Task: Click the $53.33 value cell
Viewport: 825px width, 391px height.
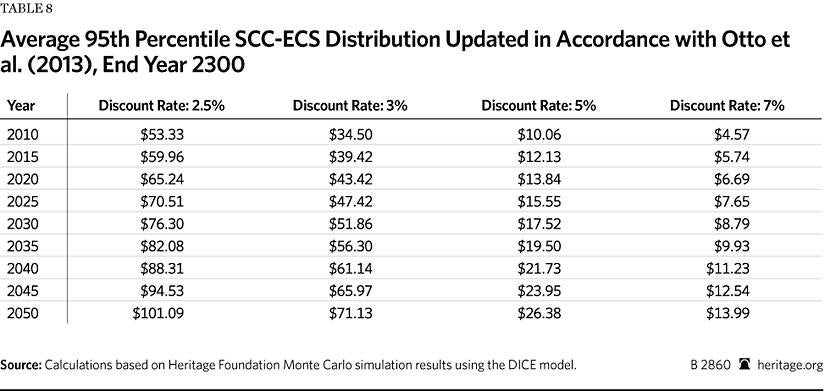Action: pyautogui.click(x=162, y=135)
